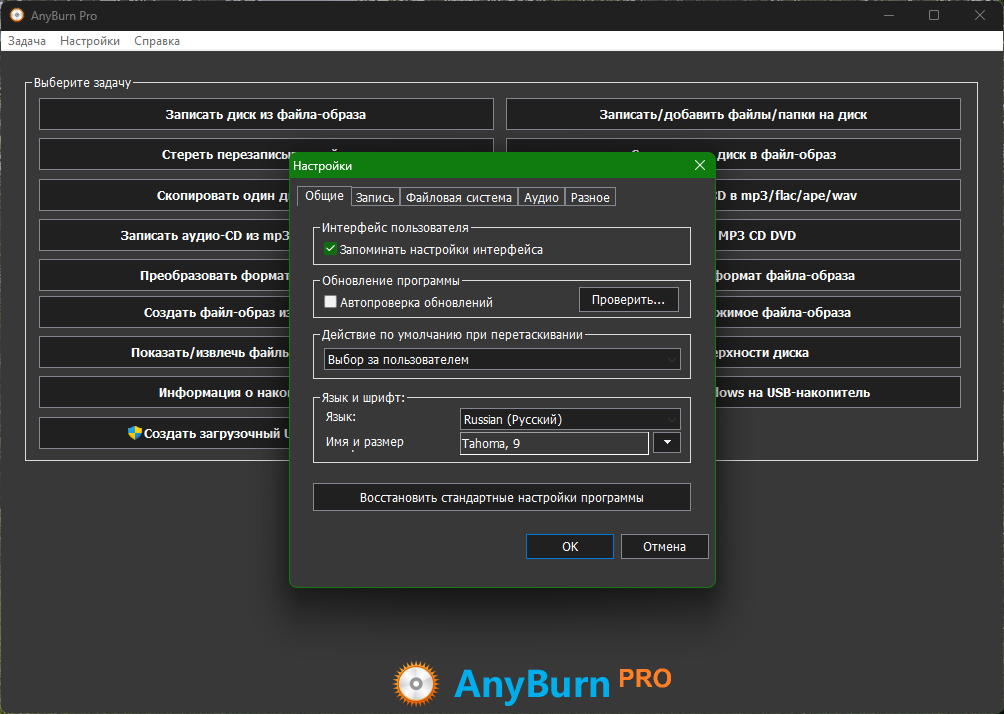Click the Tahoma, 9 font name field
1004x714 pixels.
tap(554, 443)
